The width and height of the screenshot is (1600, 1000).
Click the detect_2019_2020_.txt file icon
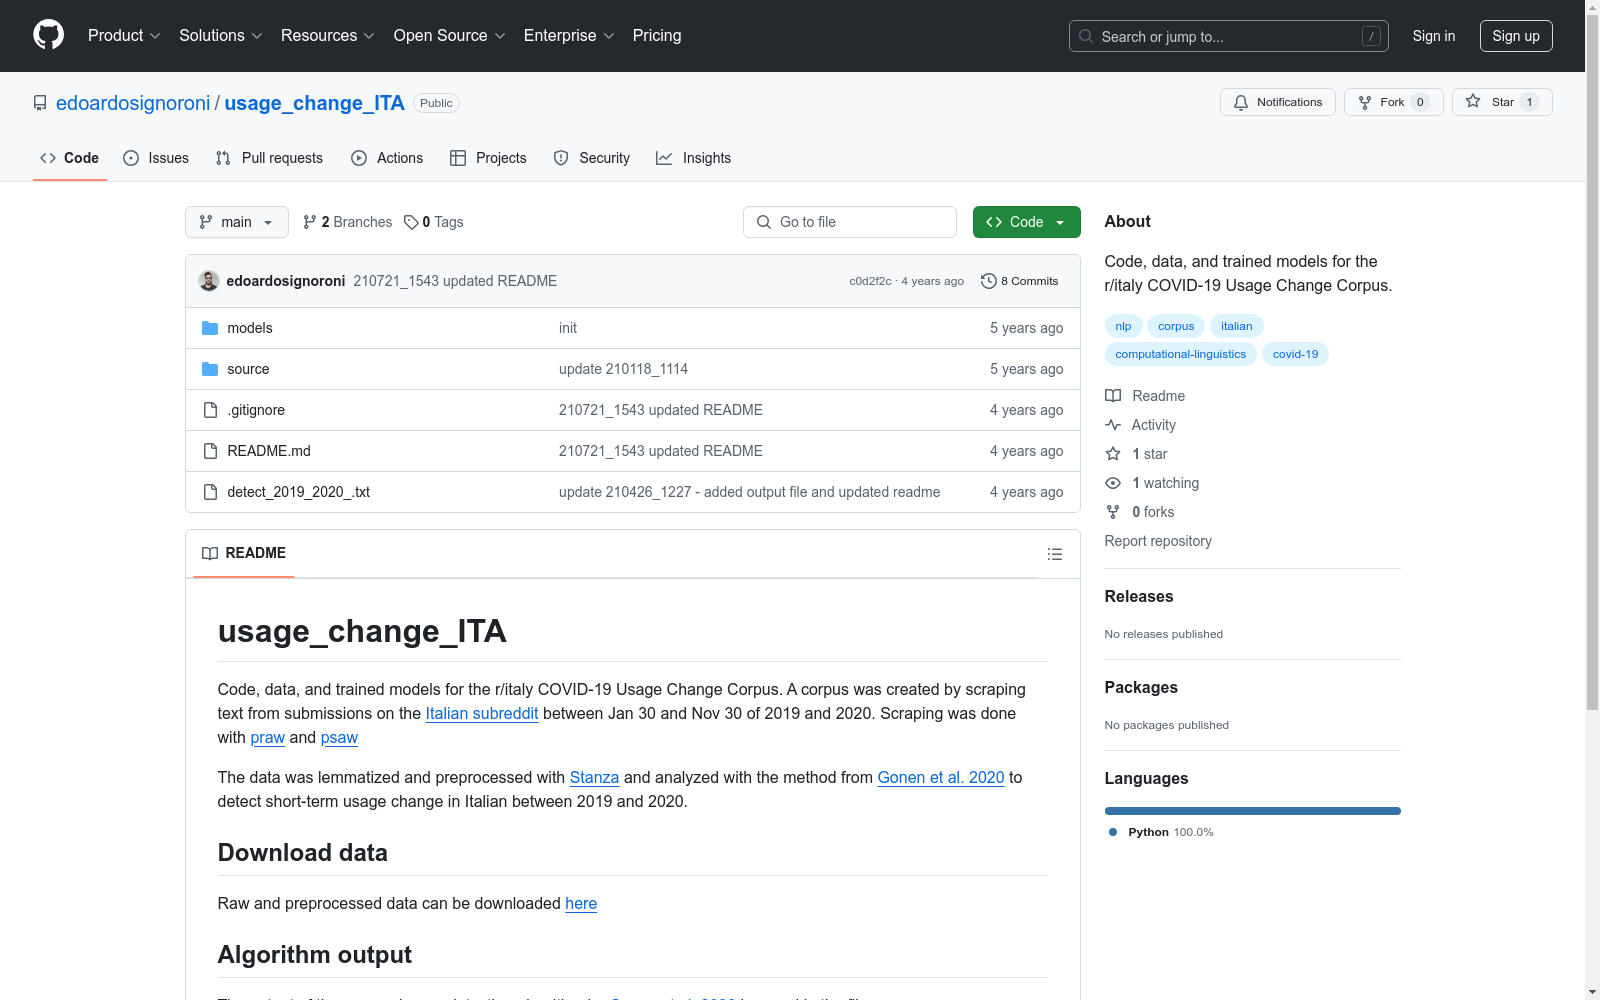[210, 492]
